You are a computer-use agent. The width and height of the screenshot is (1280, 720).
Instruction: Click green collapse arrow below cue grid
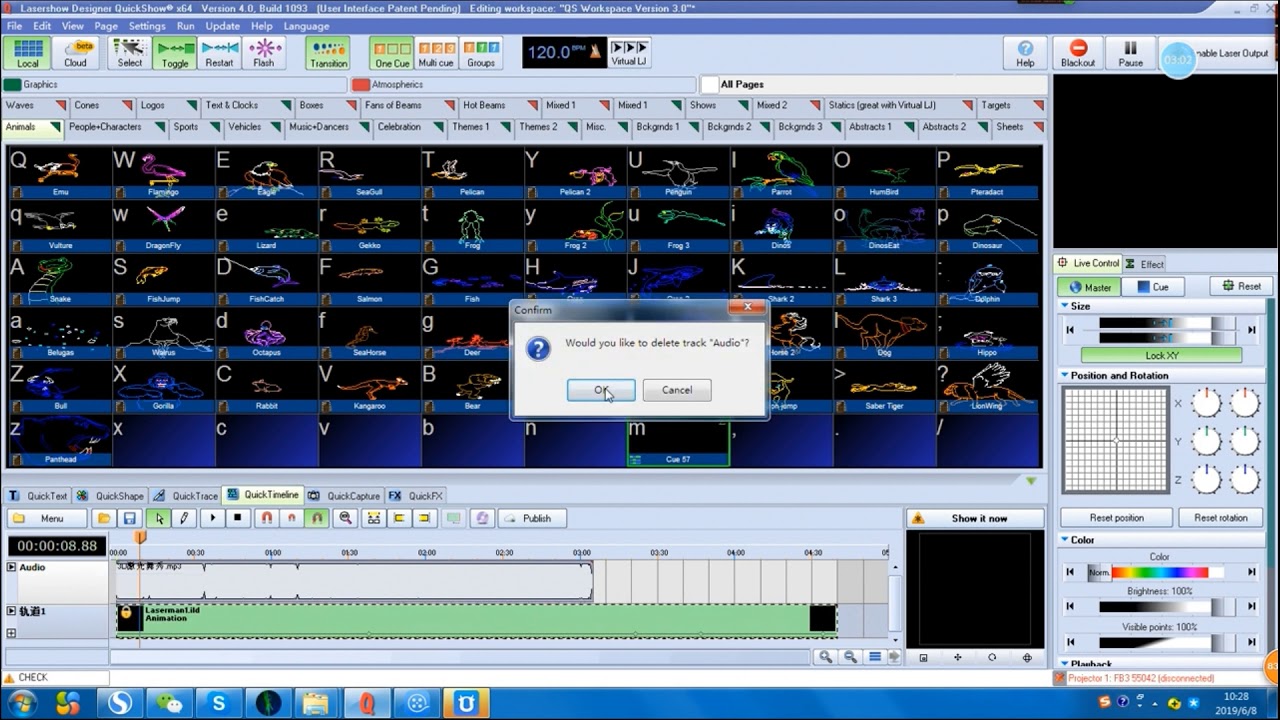(x=1031, y=481)
